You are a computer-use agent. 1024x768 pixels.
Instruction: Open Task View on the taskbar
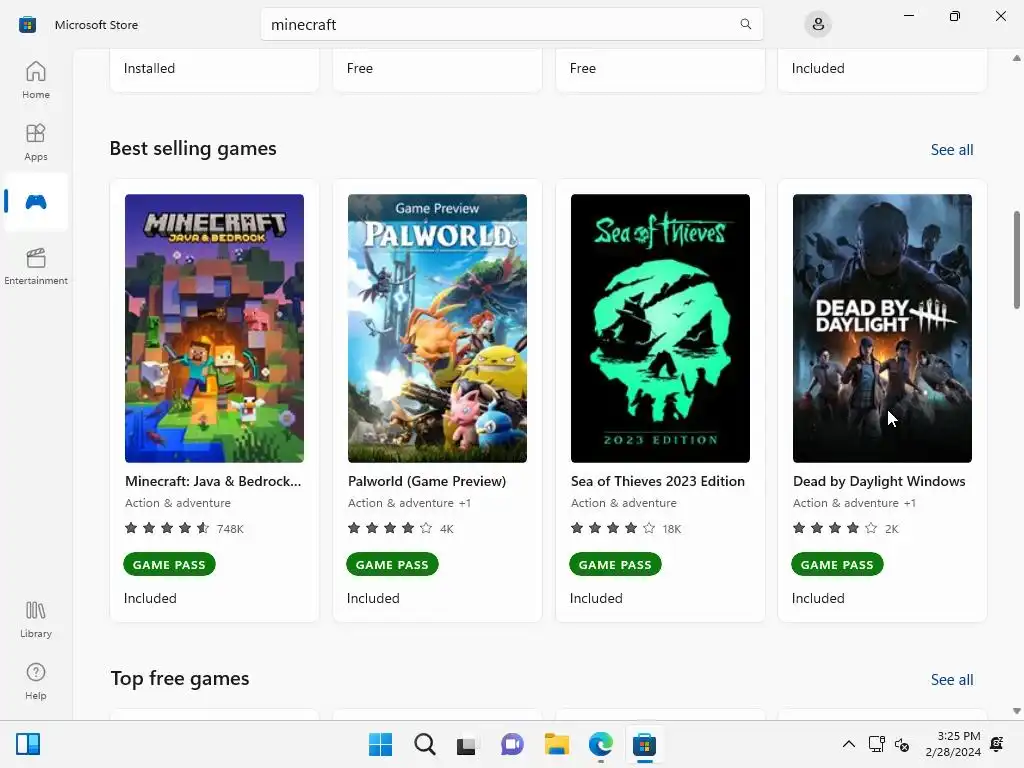pyautogui.click(x=466, y=745)
